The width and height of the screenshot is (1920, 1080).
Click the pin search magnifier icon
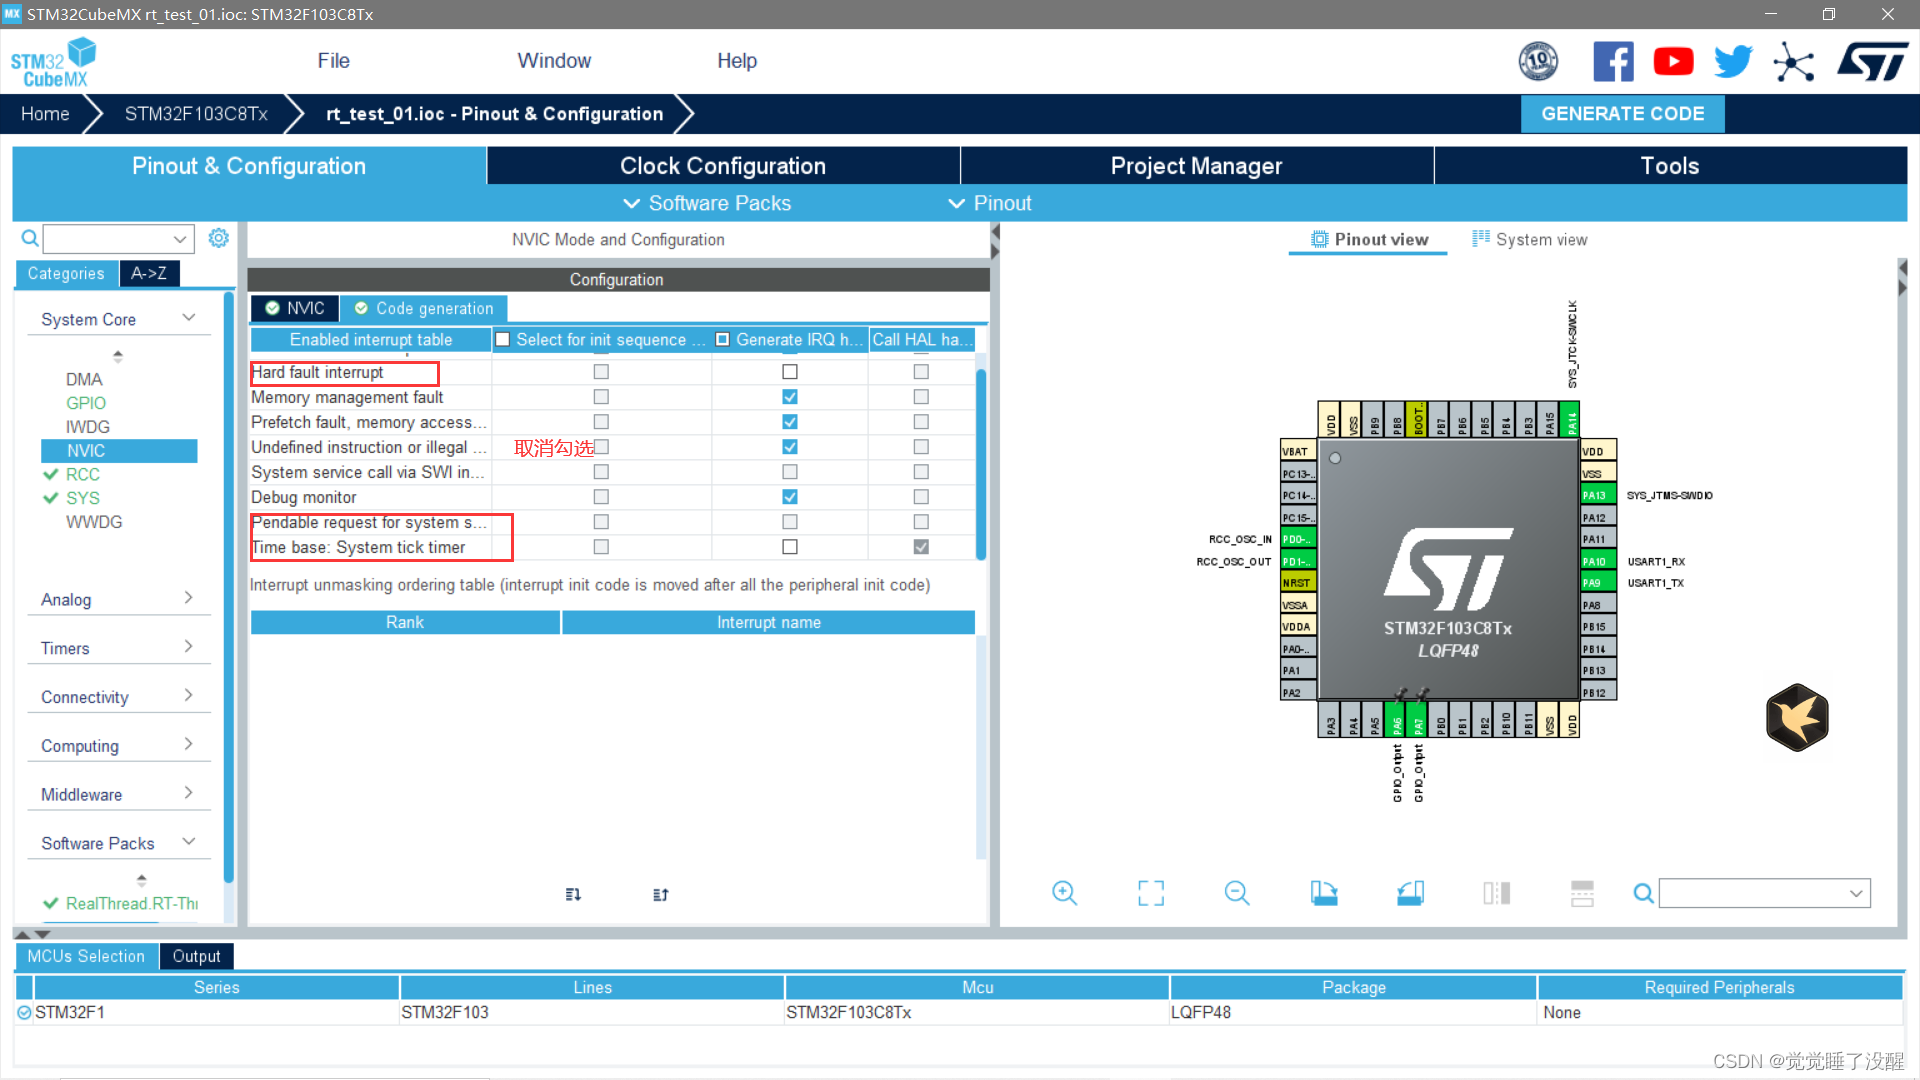pos(1643,893)
